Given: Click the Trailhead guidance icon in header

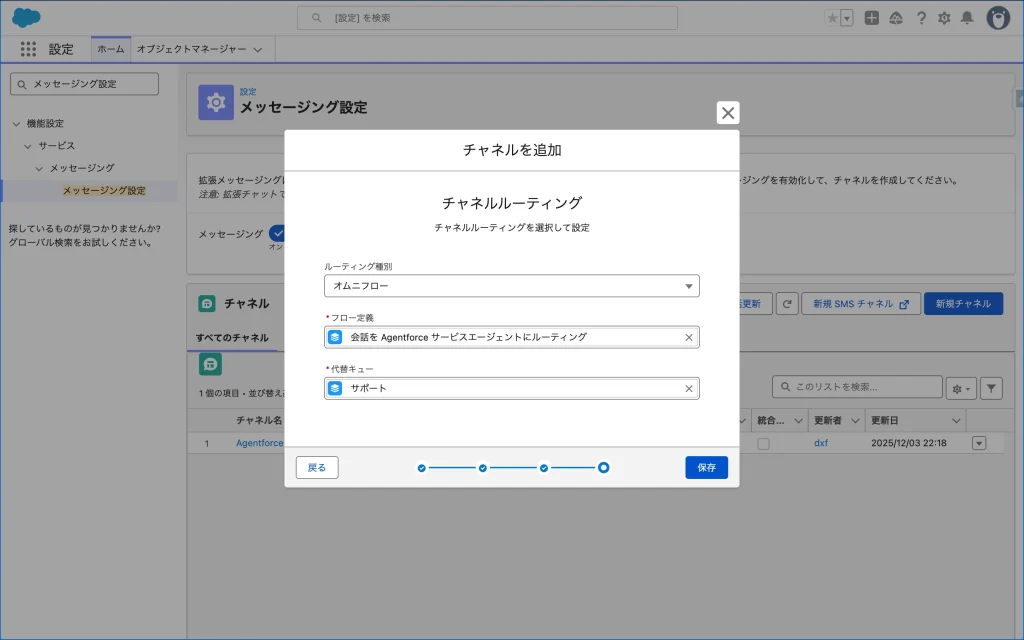Looking at the screenshot, I should [x=896, y=18].
